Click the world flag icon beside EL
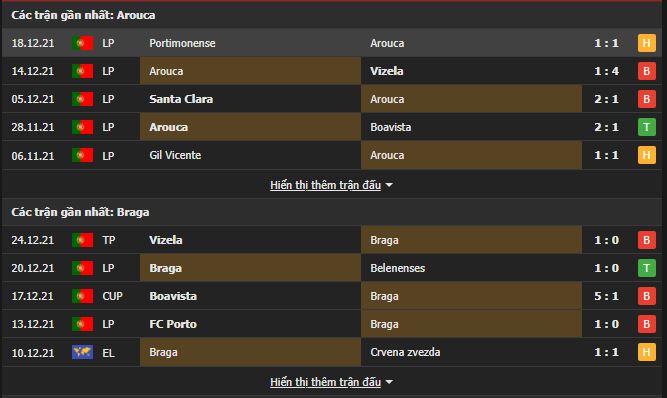Image resolution: width=667 pixels, height=398 pixels. [83, 352]
